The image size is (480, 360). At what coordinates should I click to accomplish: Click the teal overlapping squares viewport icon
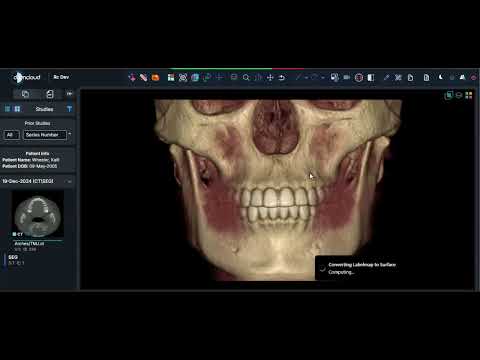448,95
